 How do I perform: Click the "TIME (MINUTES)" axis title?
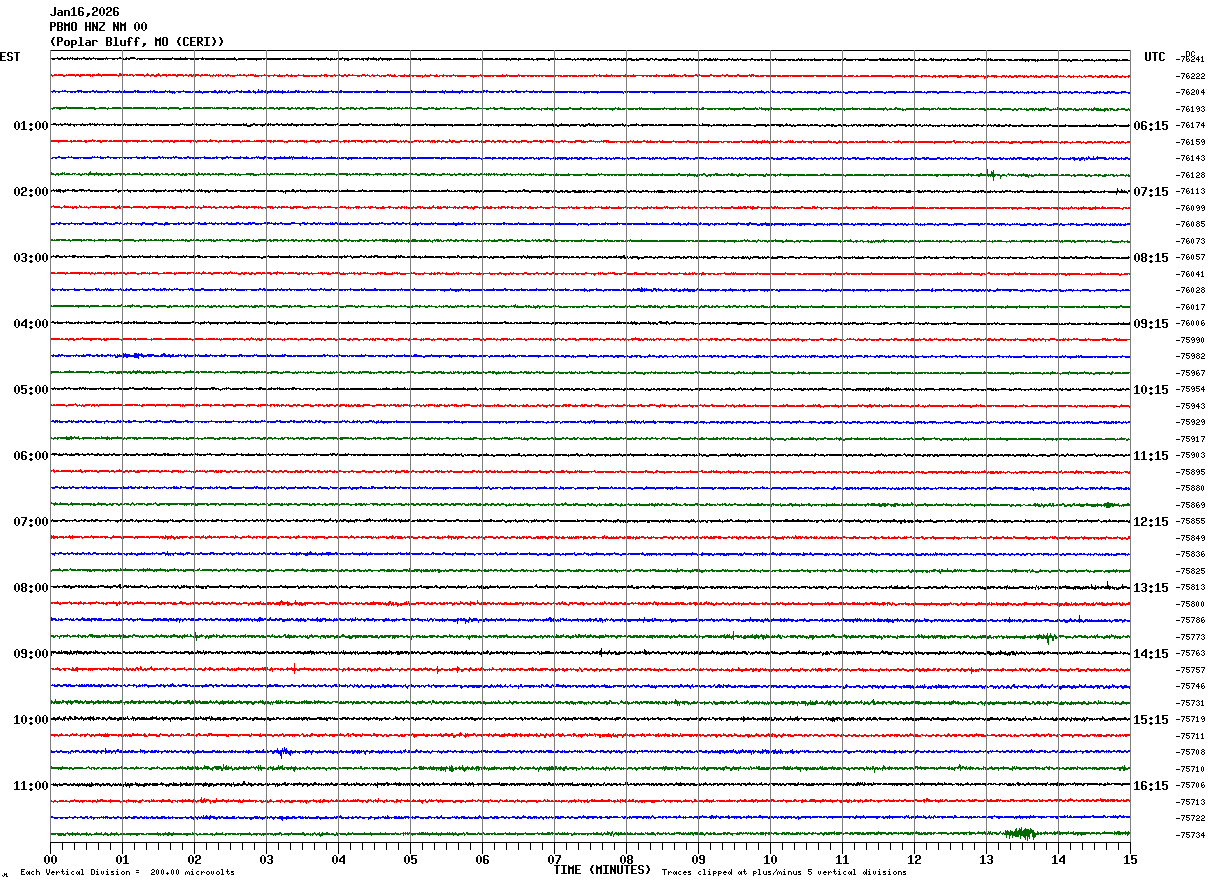point(602,870)
